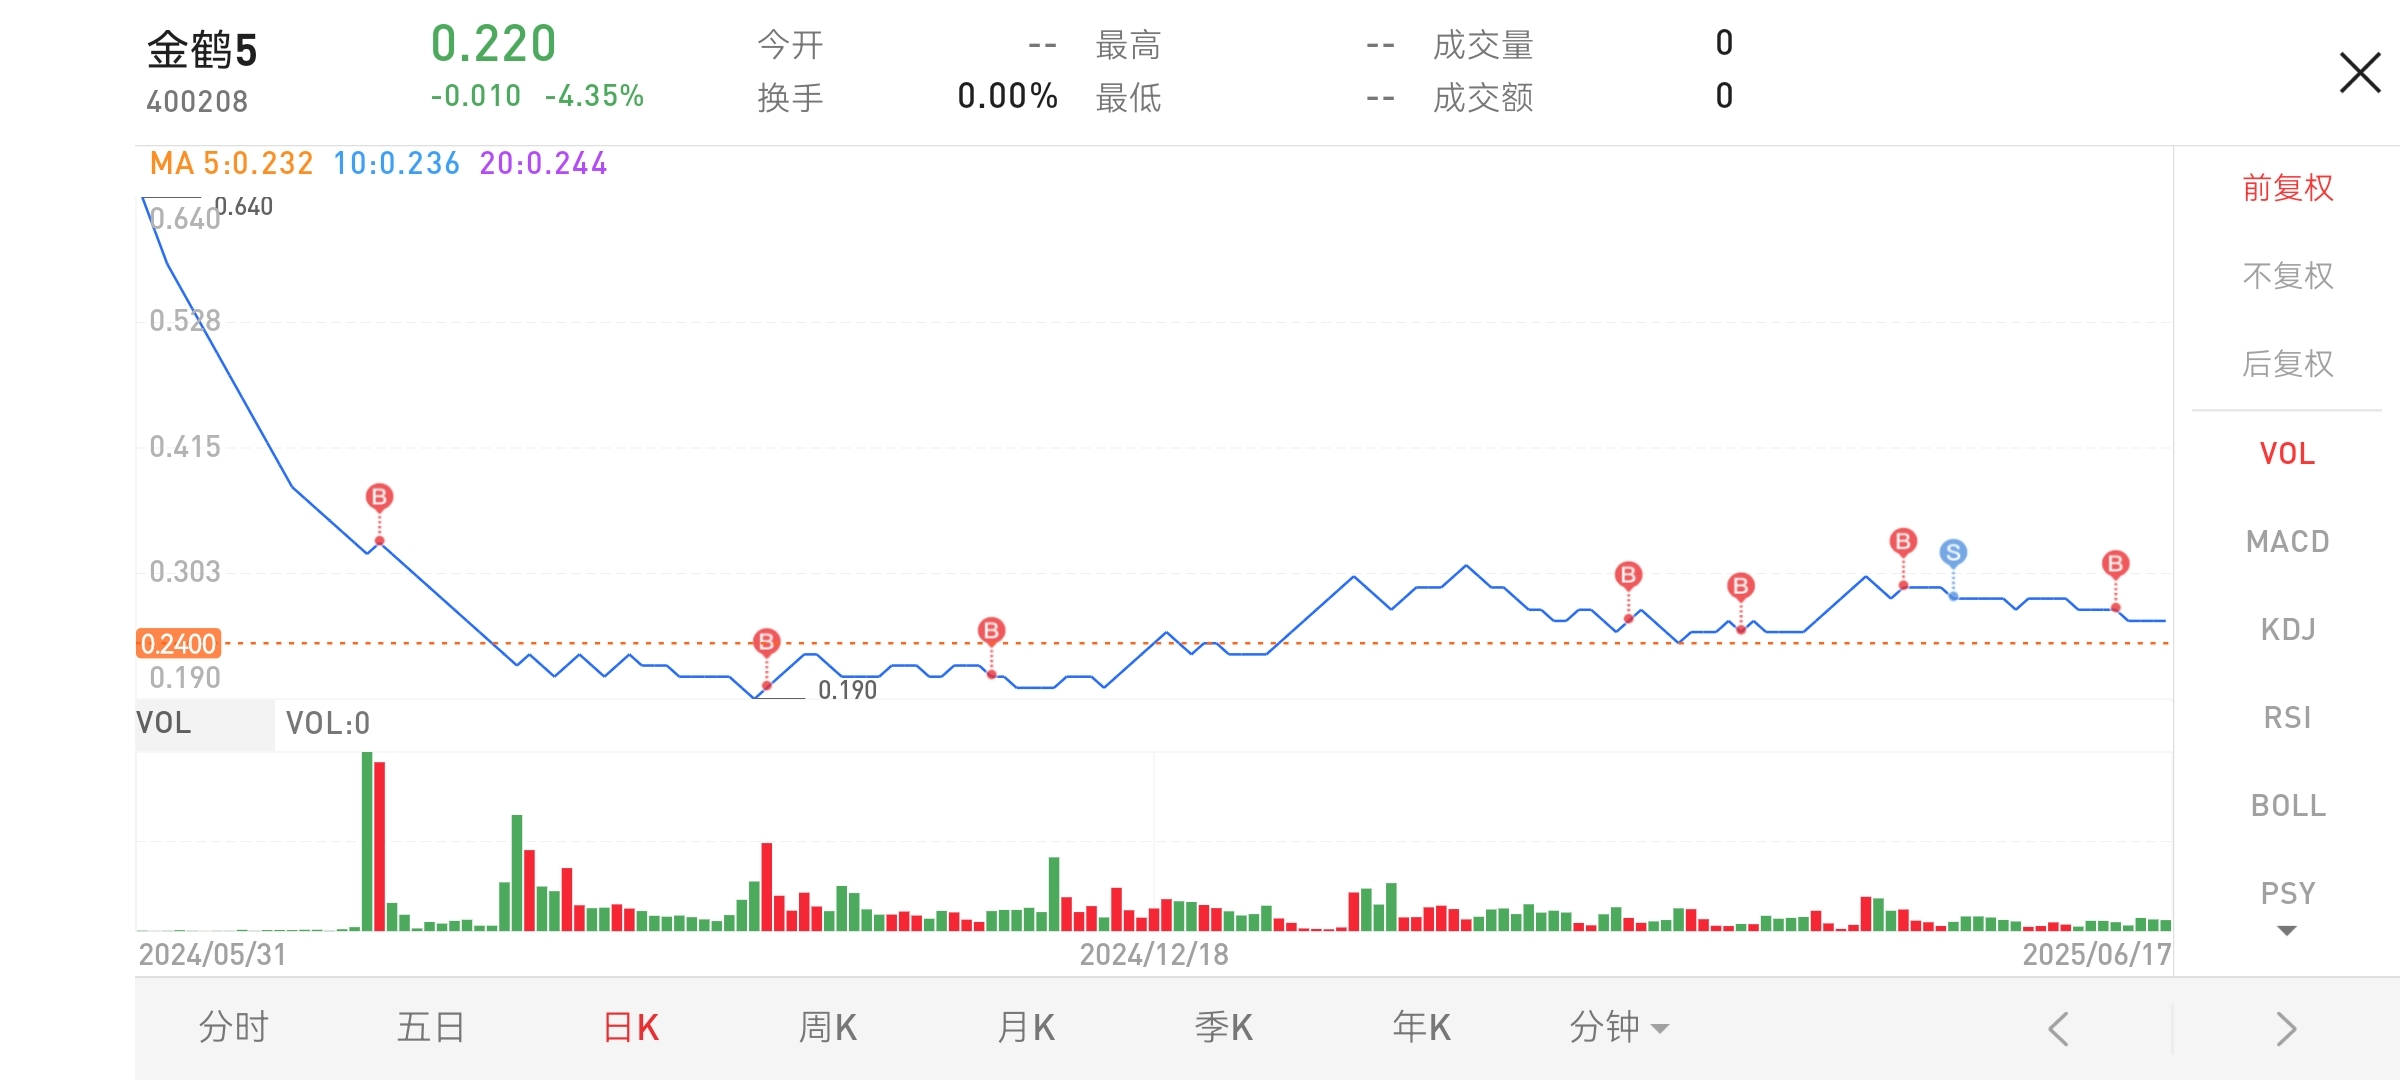
Task: Select the KDJ indicator
Action: point(2287,629)
